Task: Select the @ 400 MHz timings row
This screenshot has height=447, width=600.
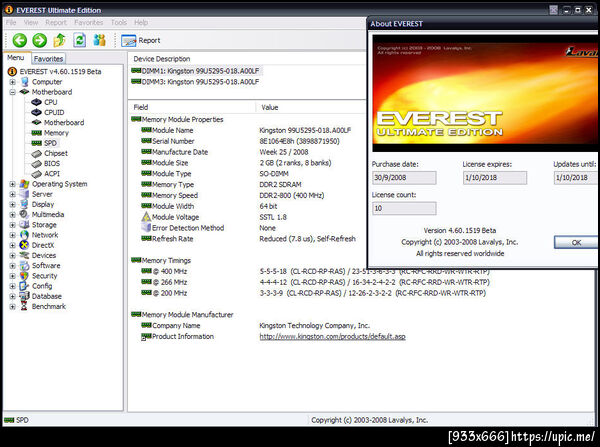Action: tap(315, 272)
